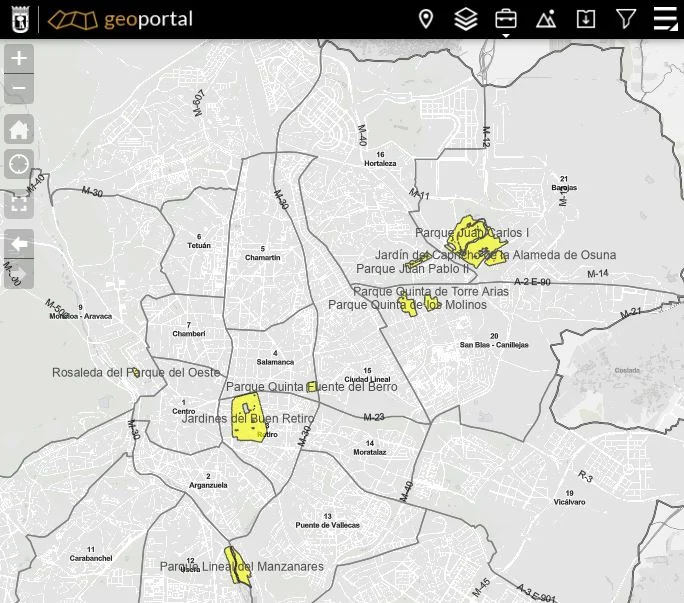Click the Centro district label
The width and height of the screenshot is (684, 603).
(184, 407)
